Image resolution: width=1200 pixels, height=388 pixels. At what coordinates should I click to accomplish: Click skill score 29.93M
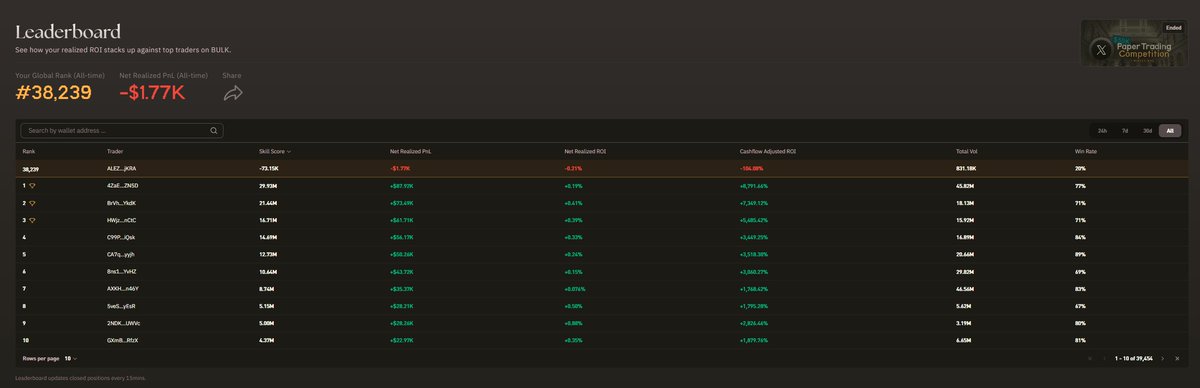coord(268,186)
